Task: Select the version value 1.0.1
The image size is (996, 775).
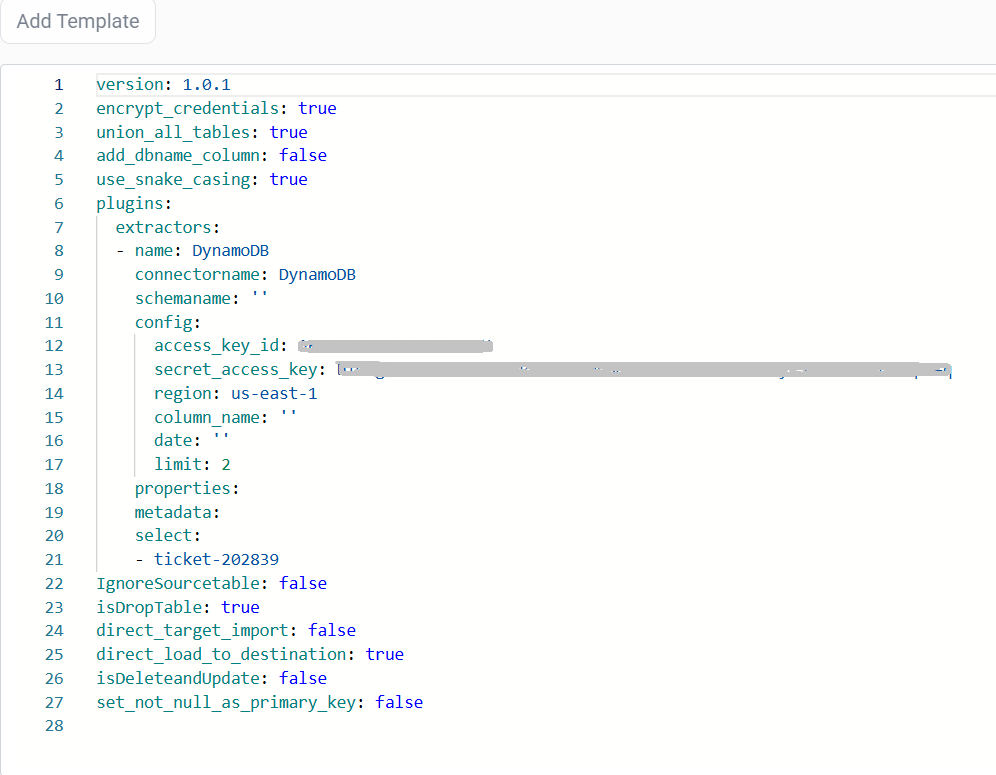Action: (x=206, y=84)
